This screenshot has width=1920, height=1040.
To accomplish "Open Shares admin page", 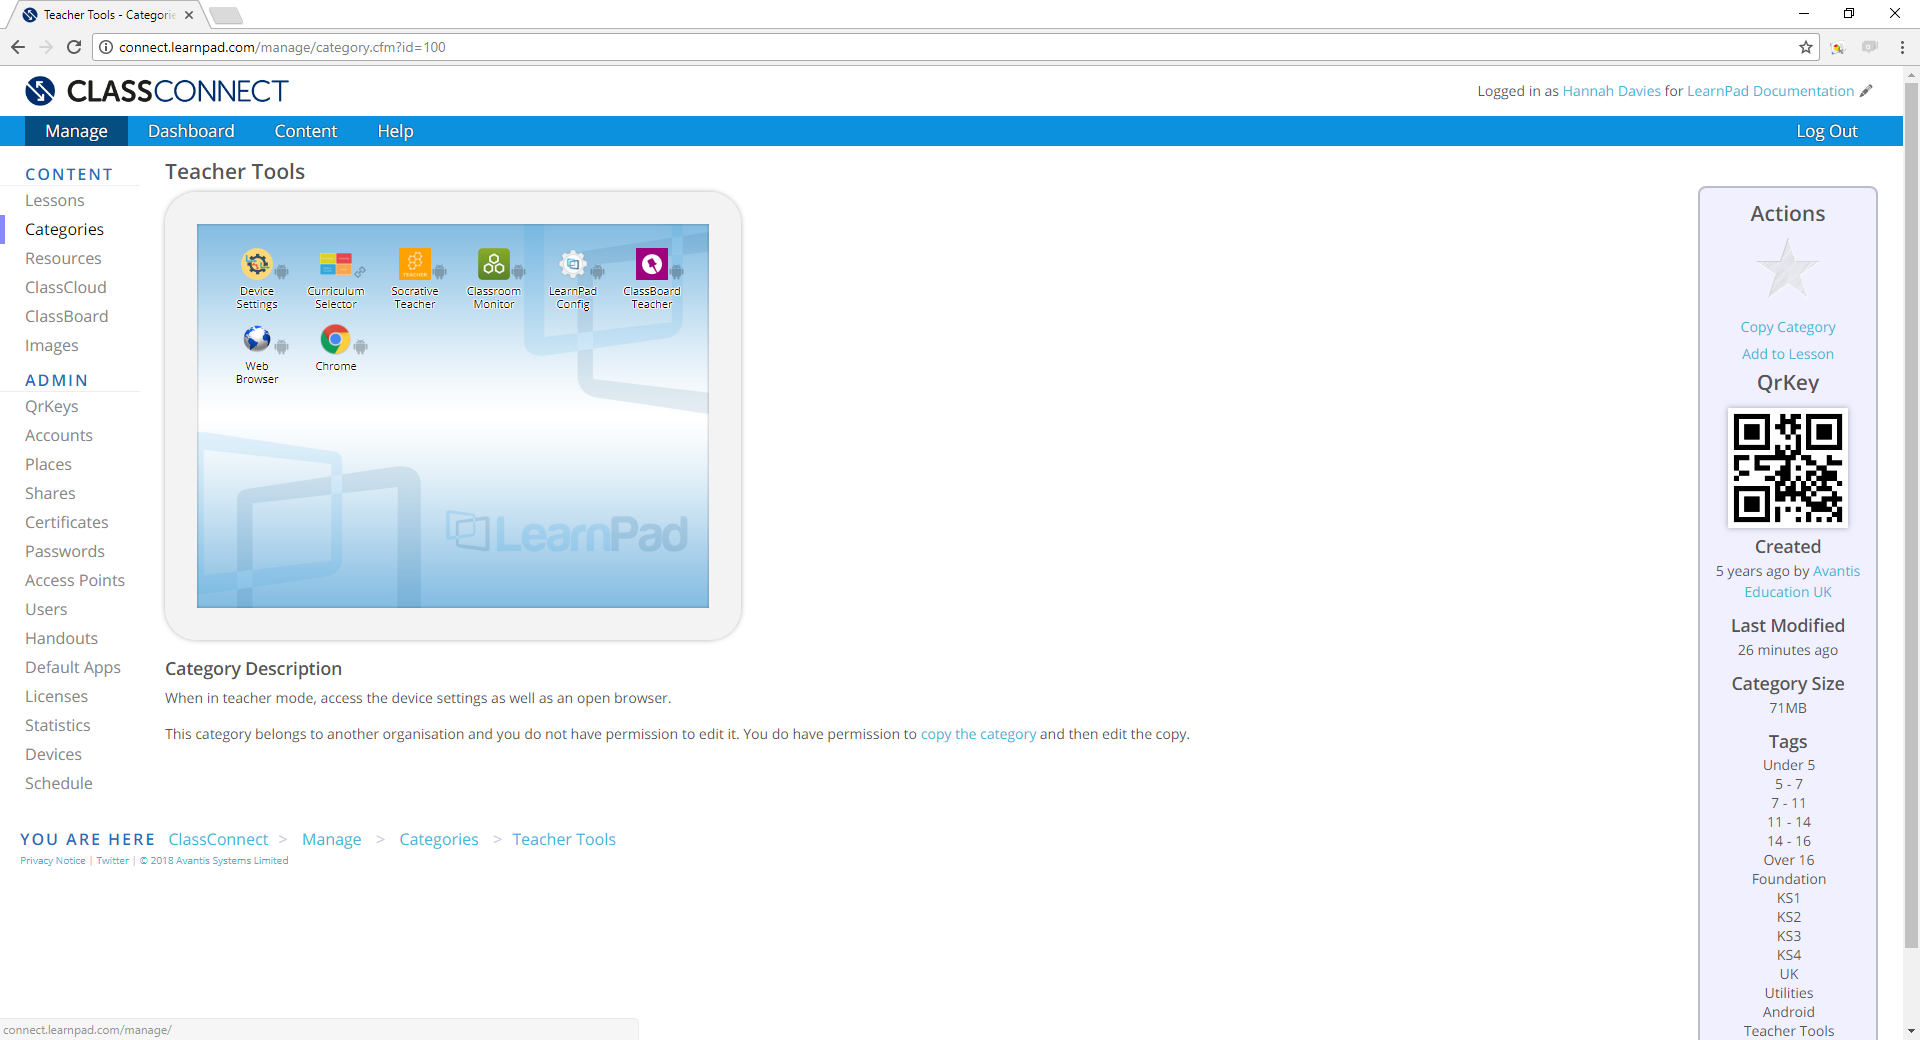I will click(x=50, y=494).
